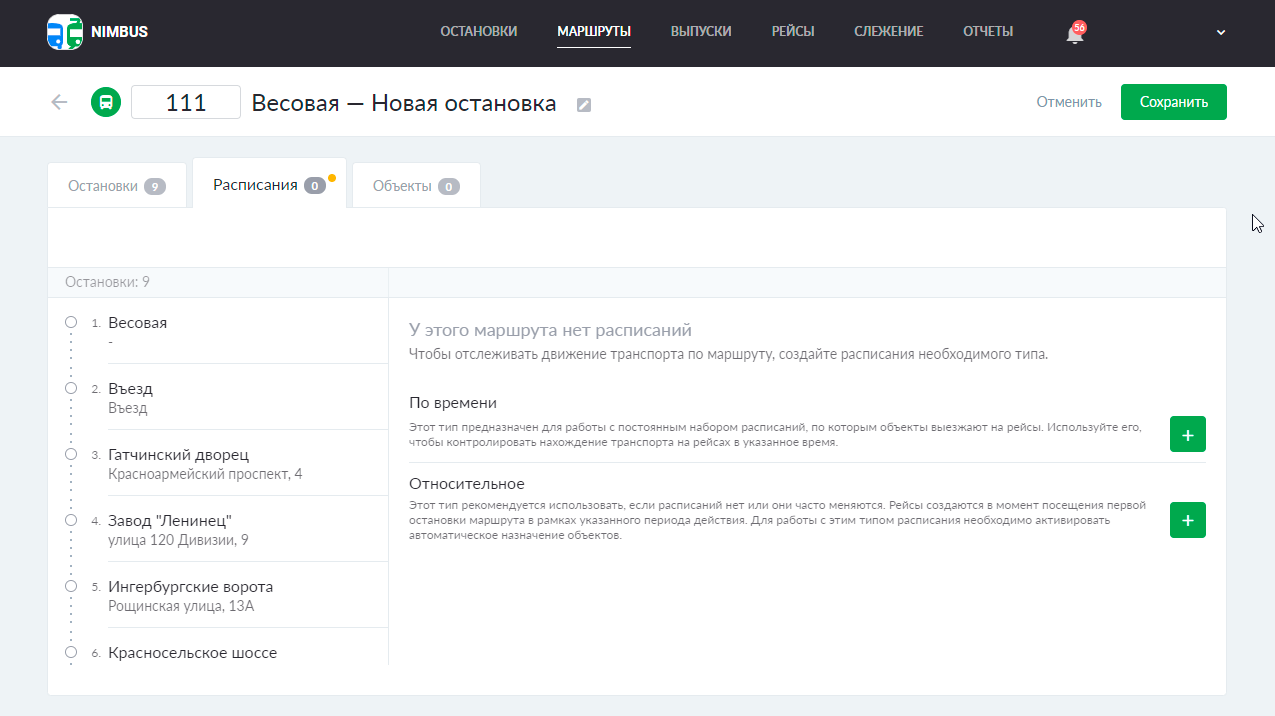Image resolution: width=1275 pixels, height=716 pixels.
Task: Click the green bus transport type icon
Action: (106, 101)
